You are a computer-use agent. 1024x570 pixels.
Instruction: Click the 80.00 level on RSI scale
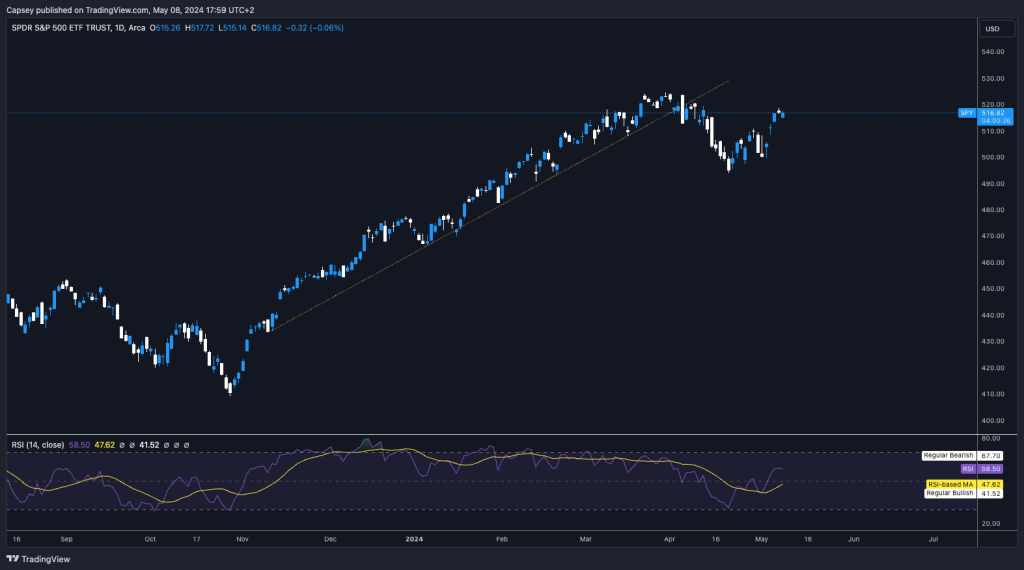tap(993, 438)
